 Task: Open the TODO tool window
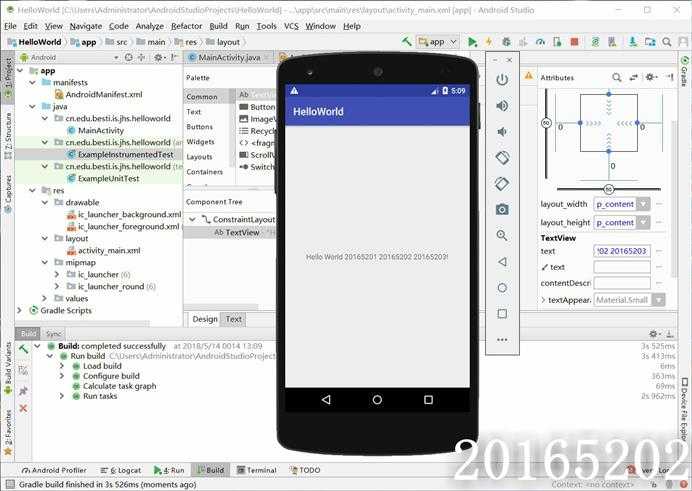click(x=305, y=470)
